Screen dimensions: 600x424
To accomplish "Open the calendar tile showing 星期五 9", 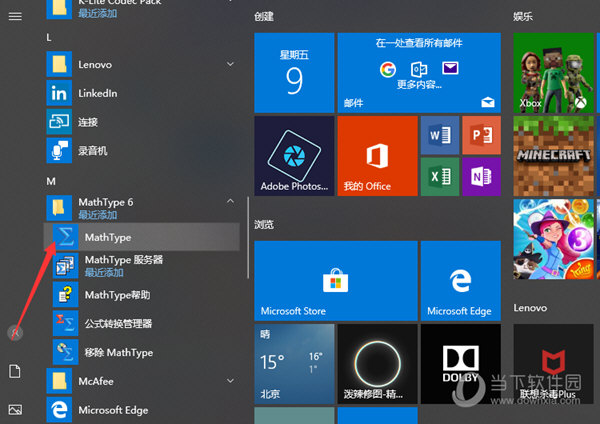I will point(294,73).
